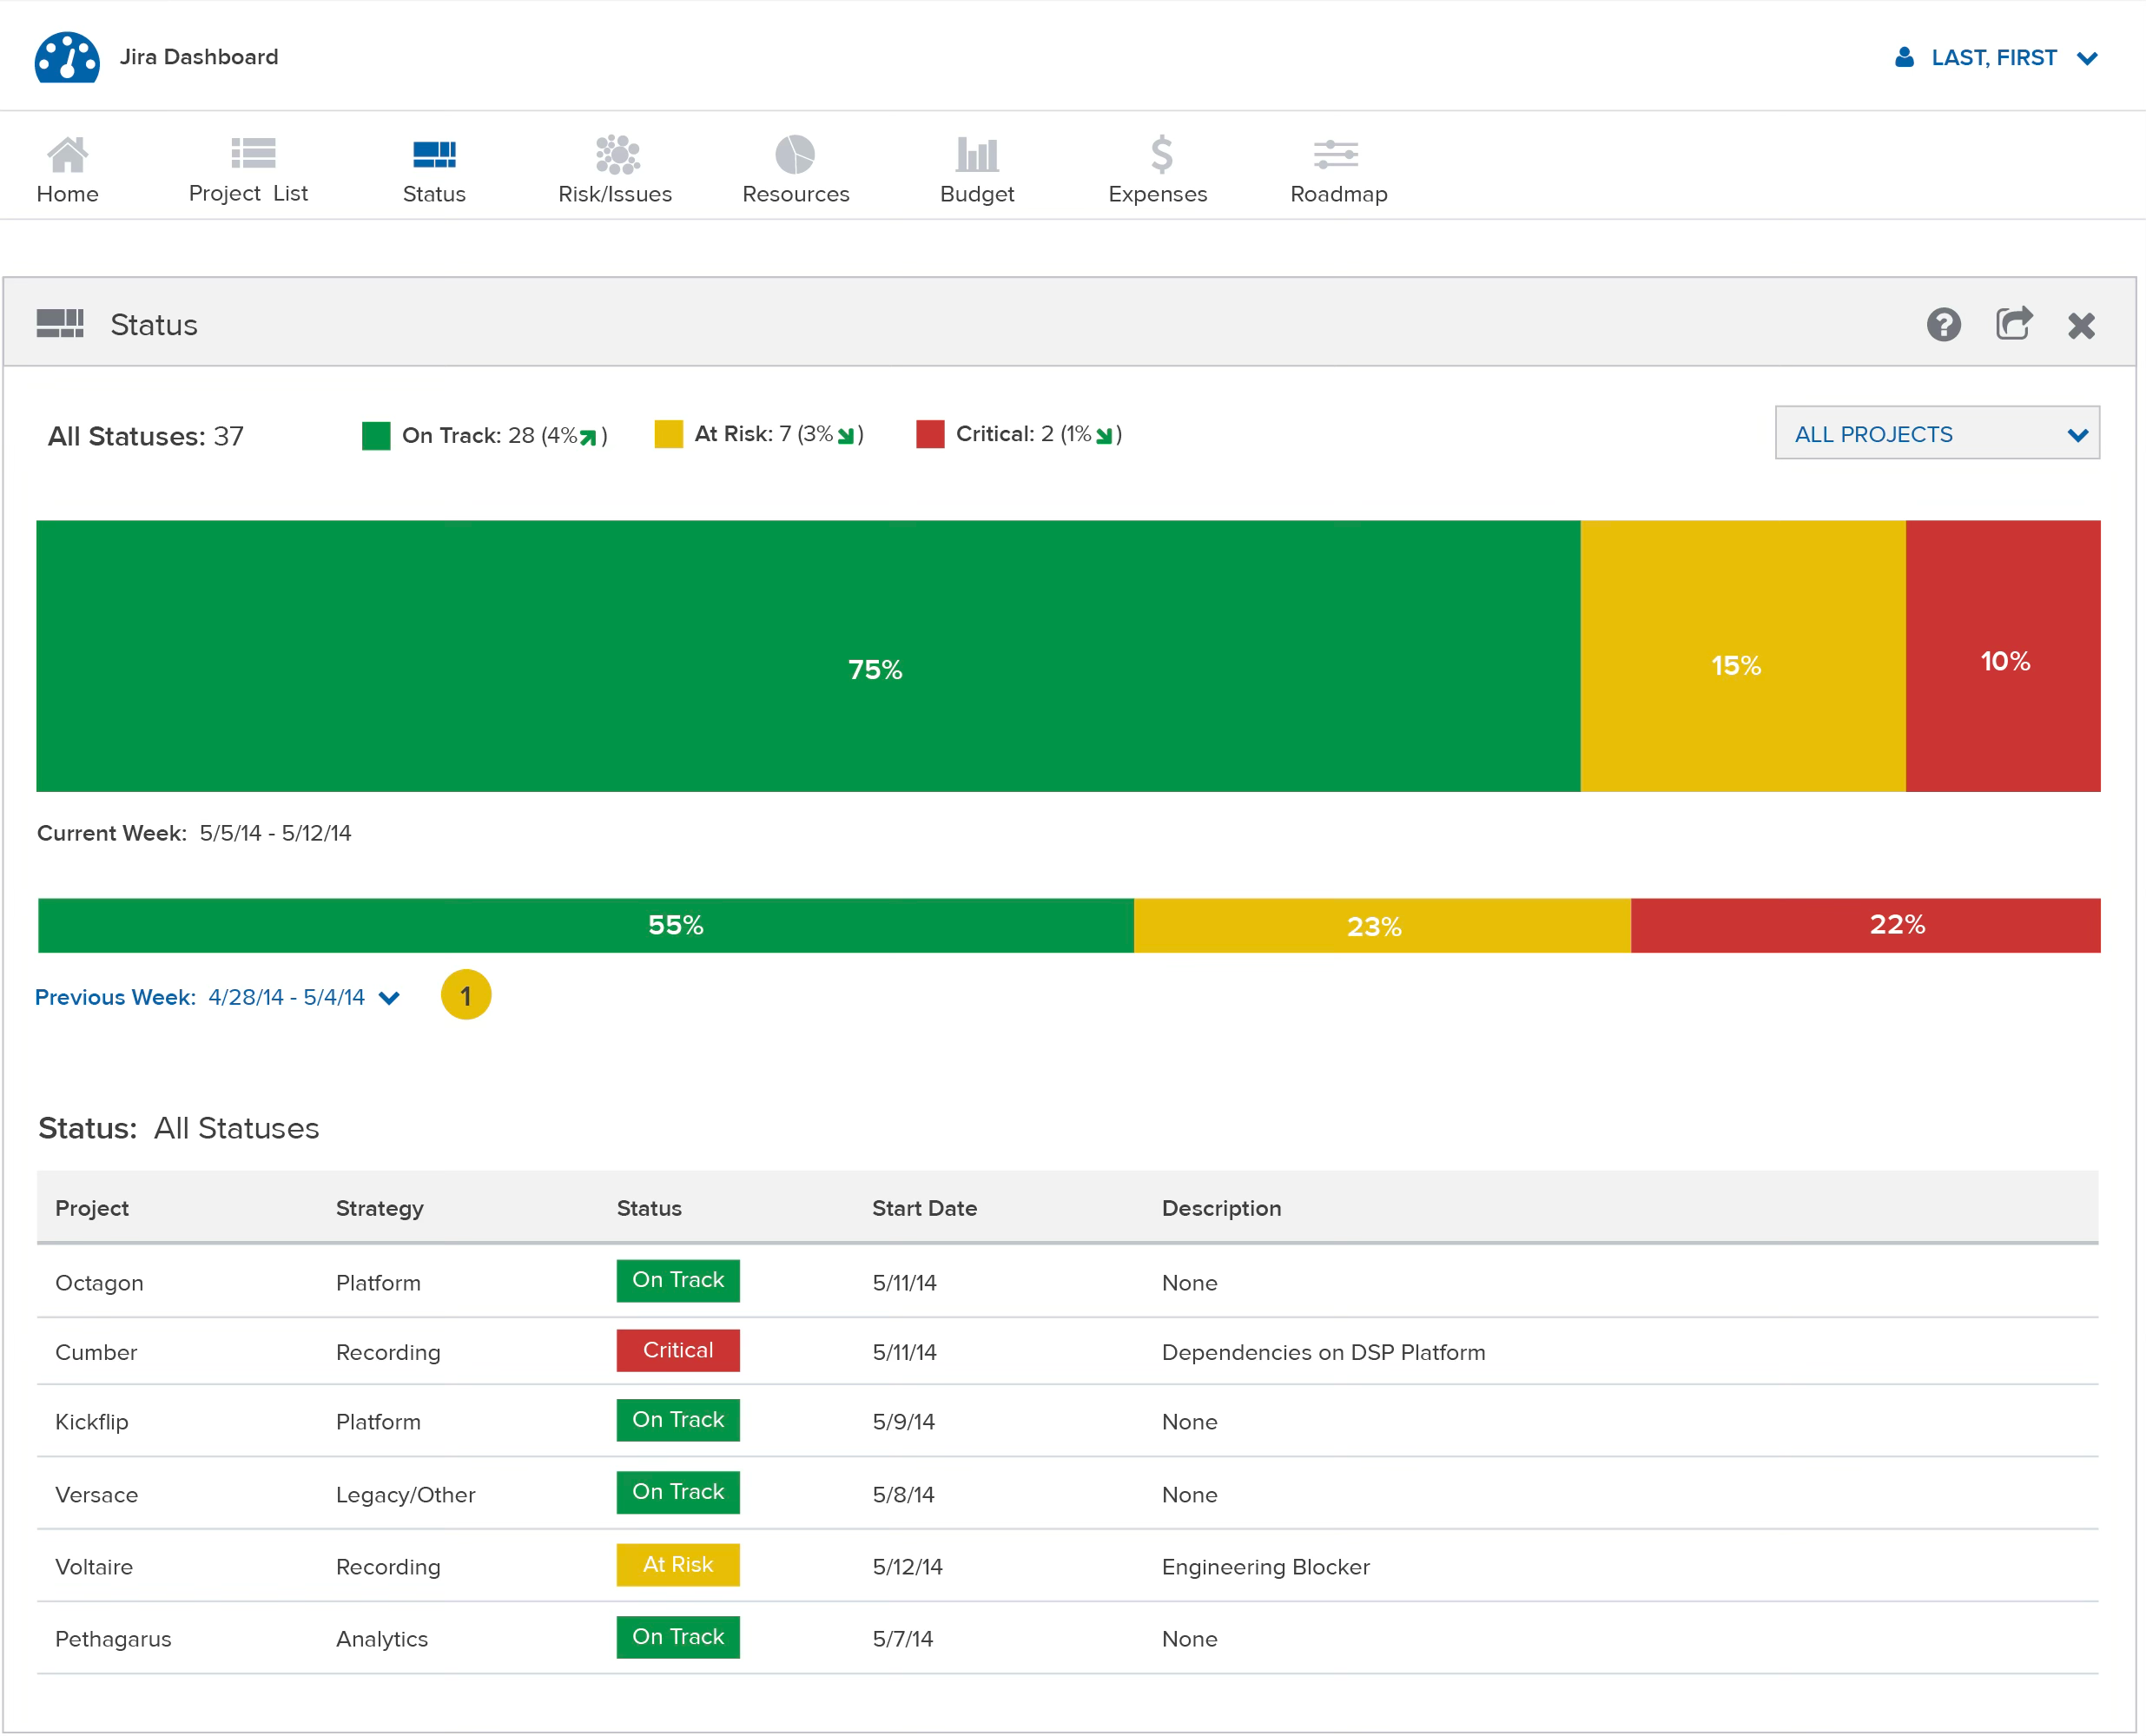Click the At Risk badge for Voltaire

pos(677,1565)
